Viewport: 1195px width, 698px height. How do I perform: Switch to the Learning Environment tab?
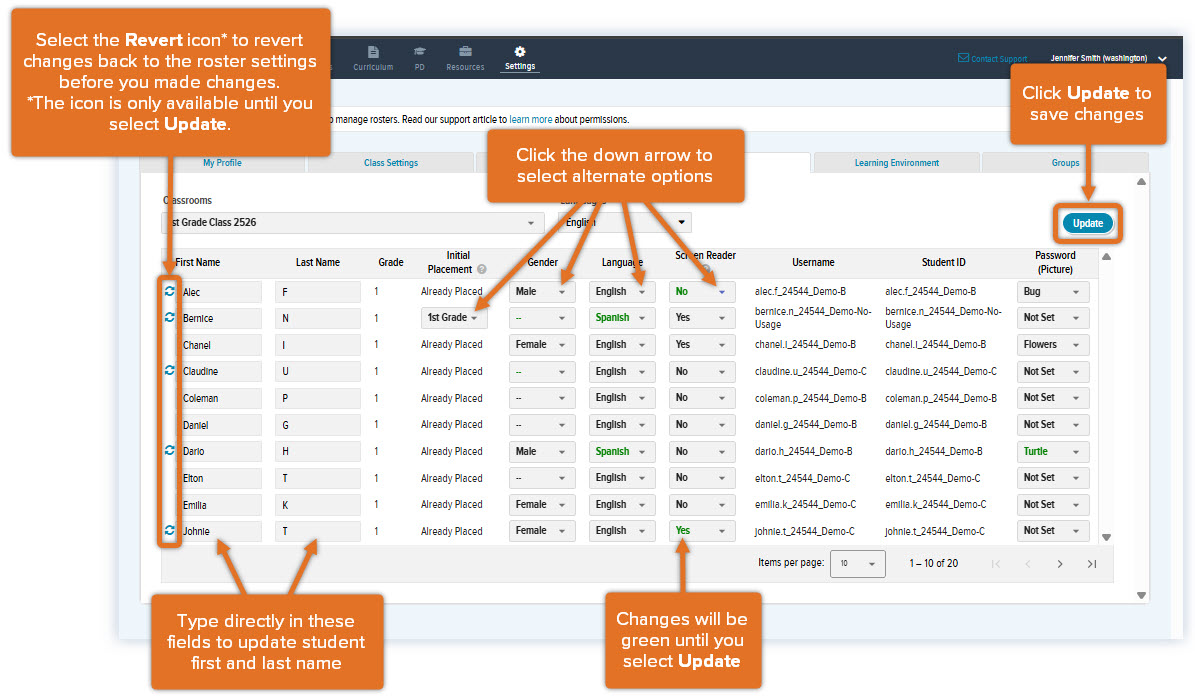point(896,162)
